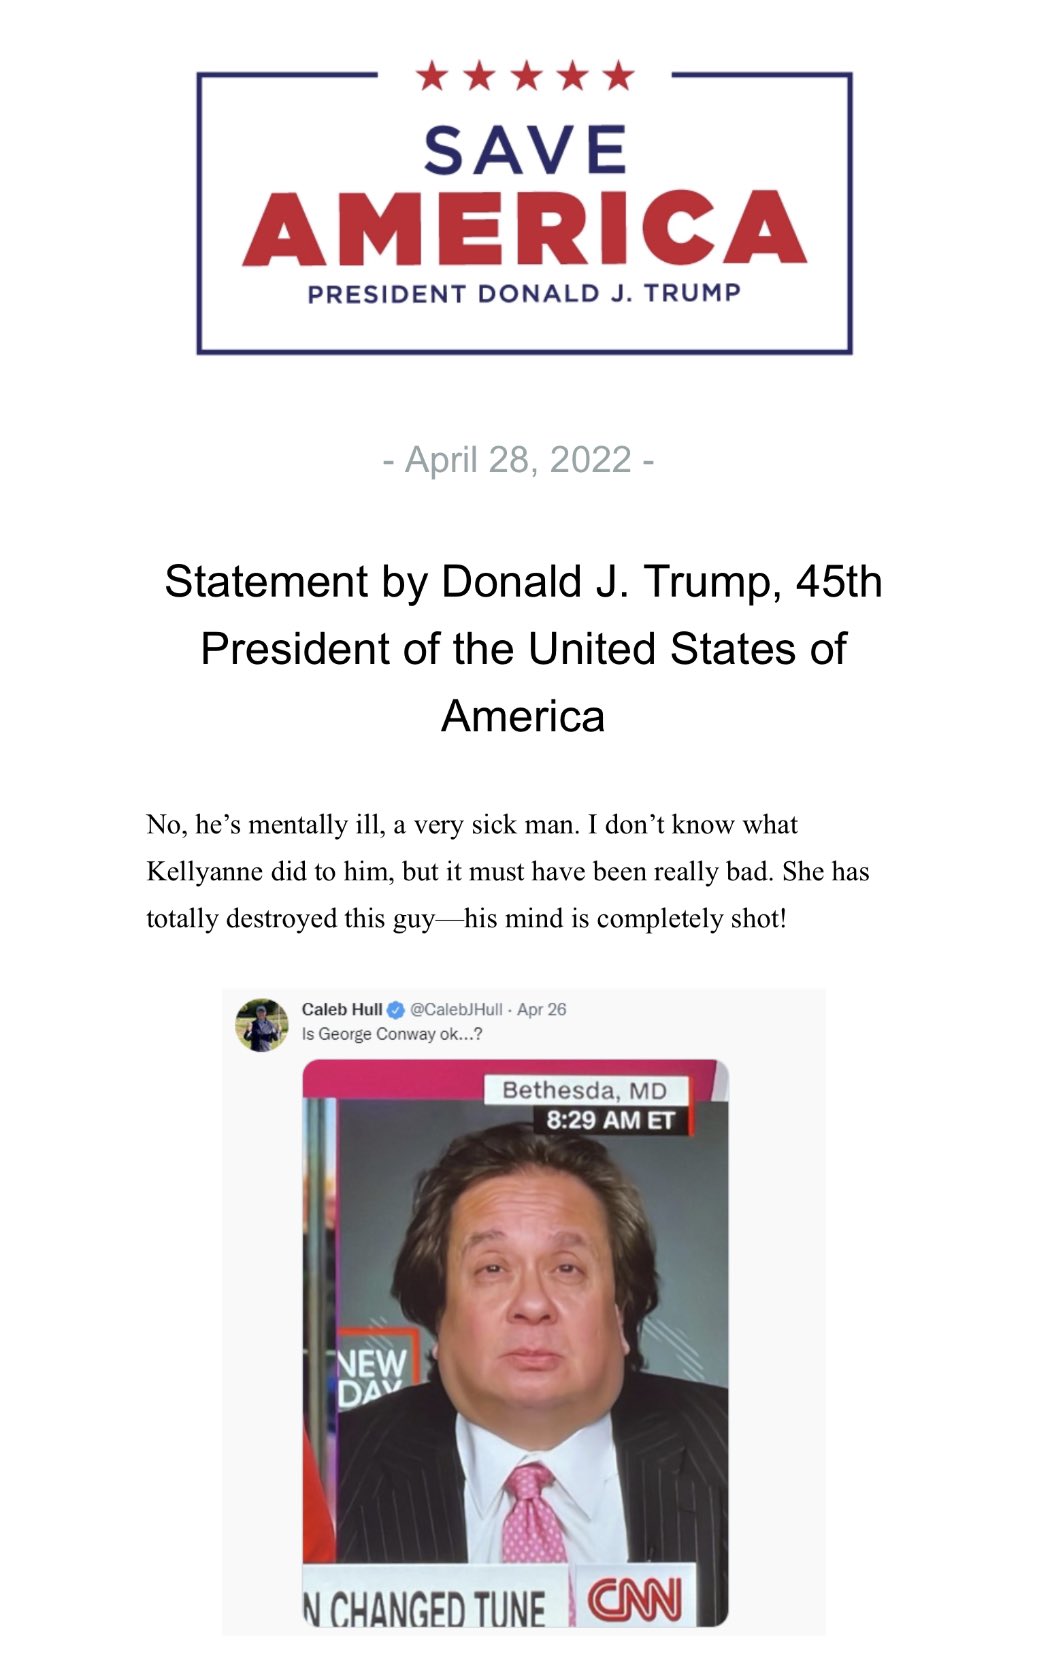Click the middle red star above SAVE

click(525, 75)
